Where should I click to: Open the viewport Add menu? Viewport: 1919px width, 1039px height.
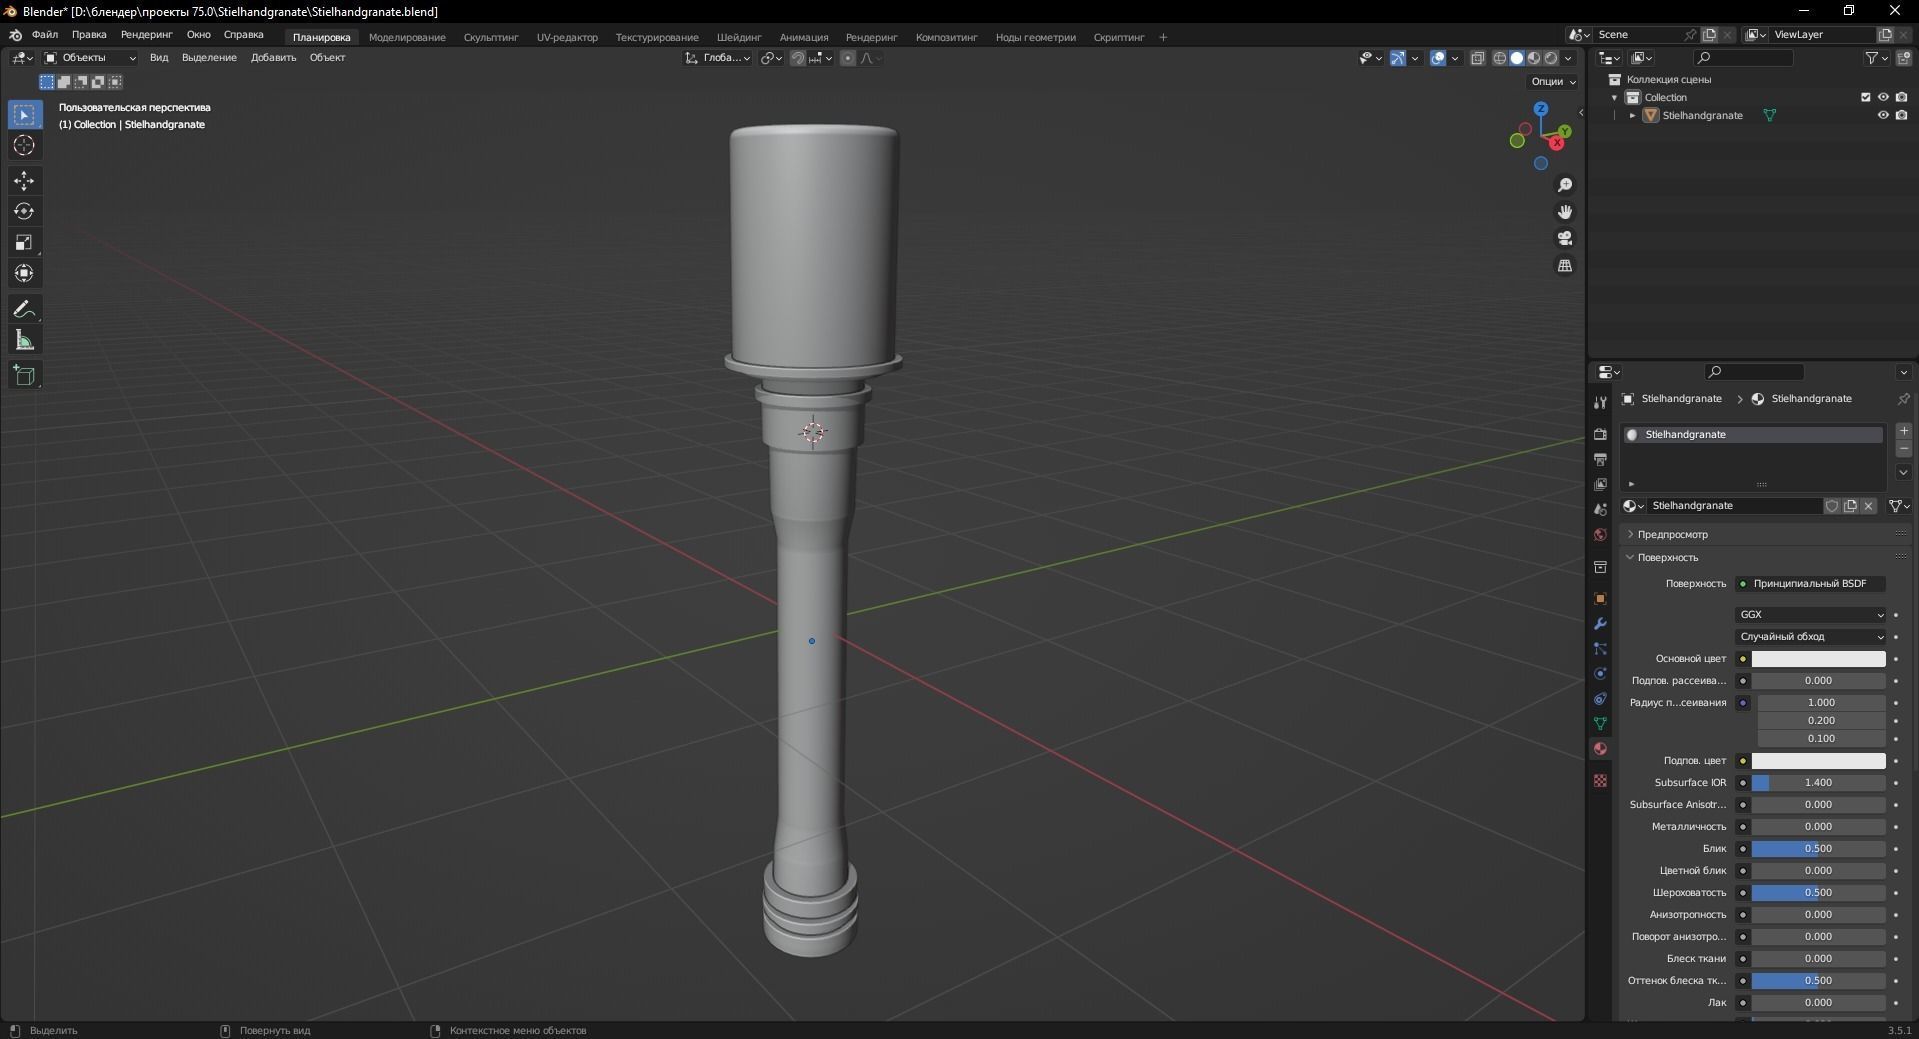(273, 58)
